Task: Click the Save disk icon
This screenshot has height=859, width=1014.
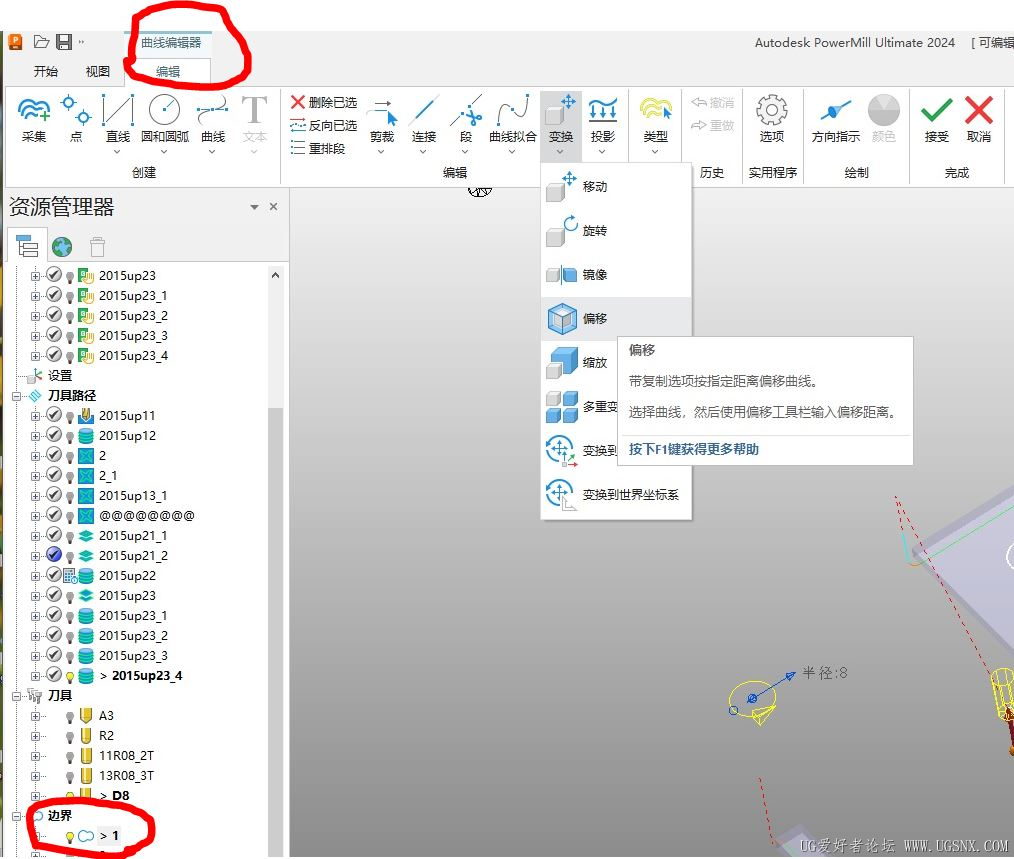Action: click(64, 43)
